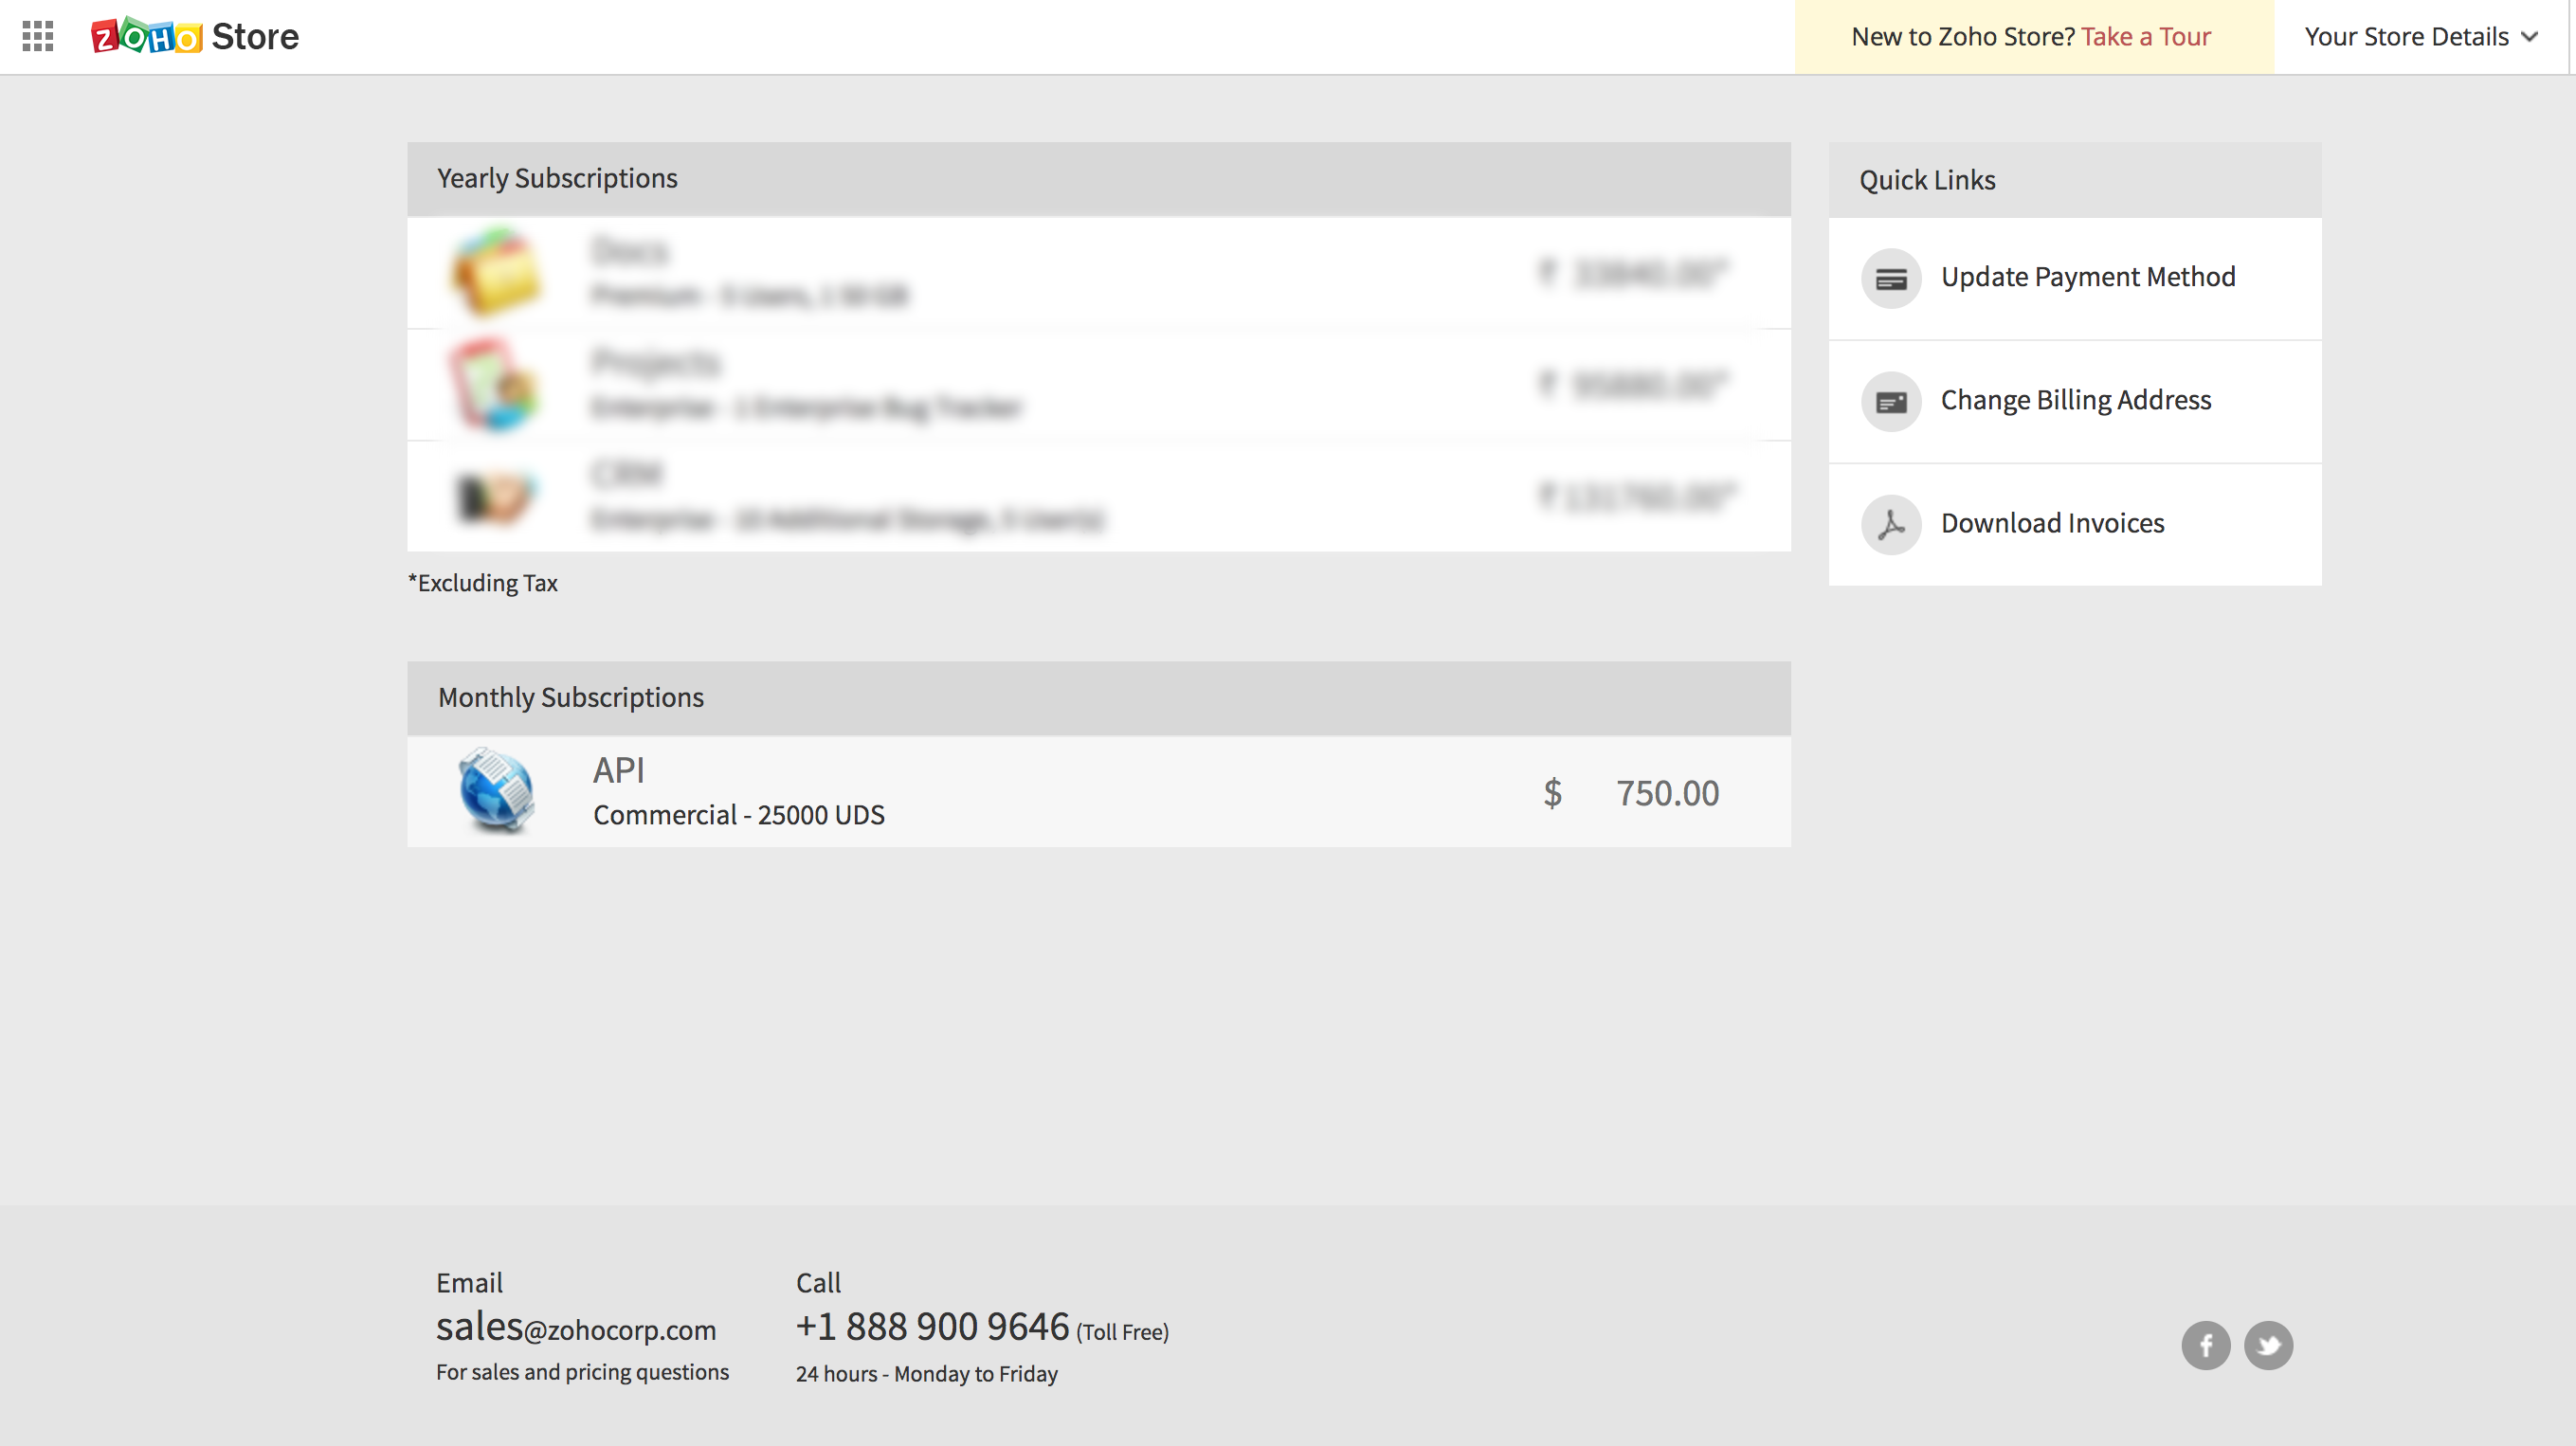The height and width of the screenshot is (1446, 2576).
Task: Click the Monthly Subscriptions header
Action: (x=570, y=697)
